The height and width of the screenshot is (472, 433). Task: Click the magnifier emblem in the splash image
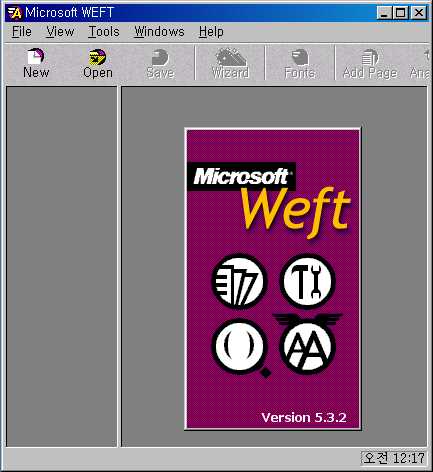tap(241, 348)
